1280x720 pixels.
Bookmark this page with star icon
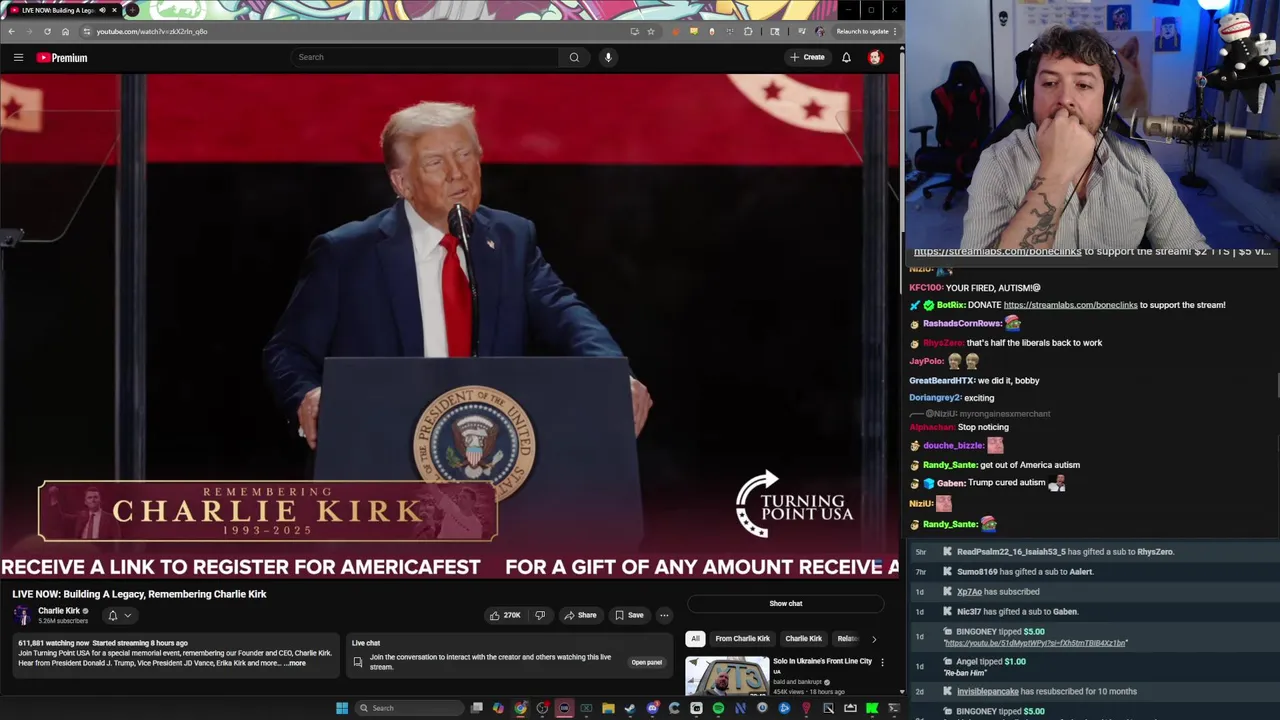click(651, 31)
